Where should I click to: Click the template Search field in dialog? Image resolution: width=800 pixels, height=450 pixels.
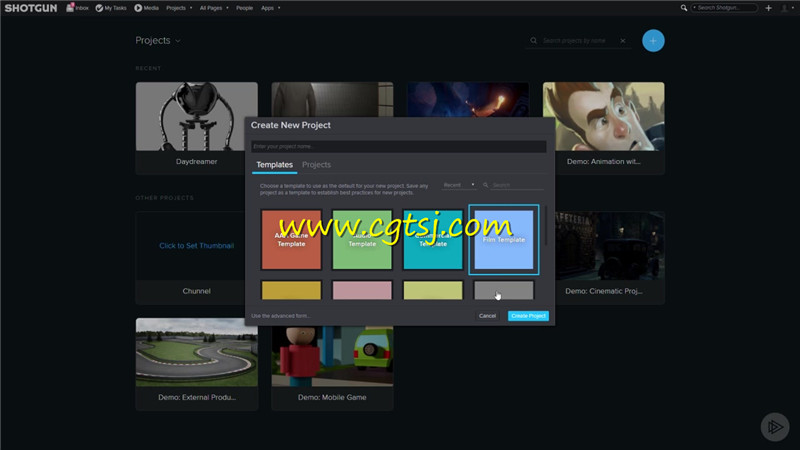coord(516,185)
